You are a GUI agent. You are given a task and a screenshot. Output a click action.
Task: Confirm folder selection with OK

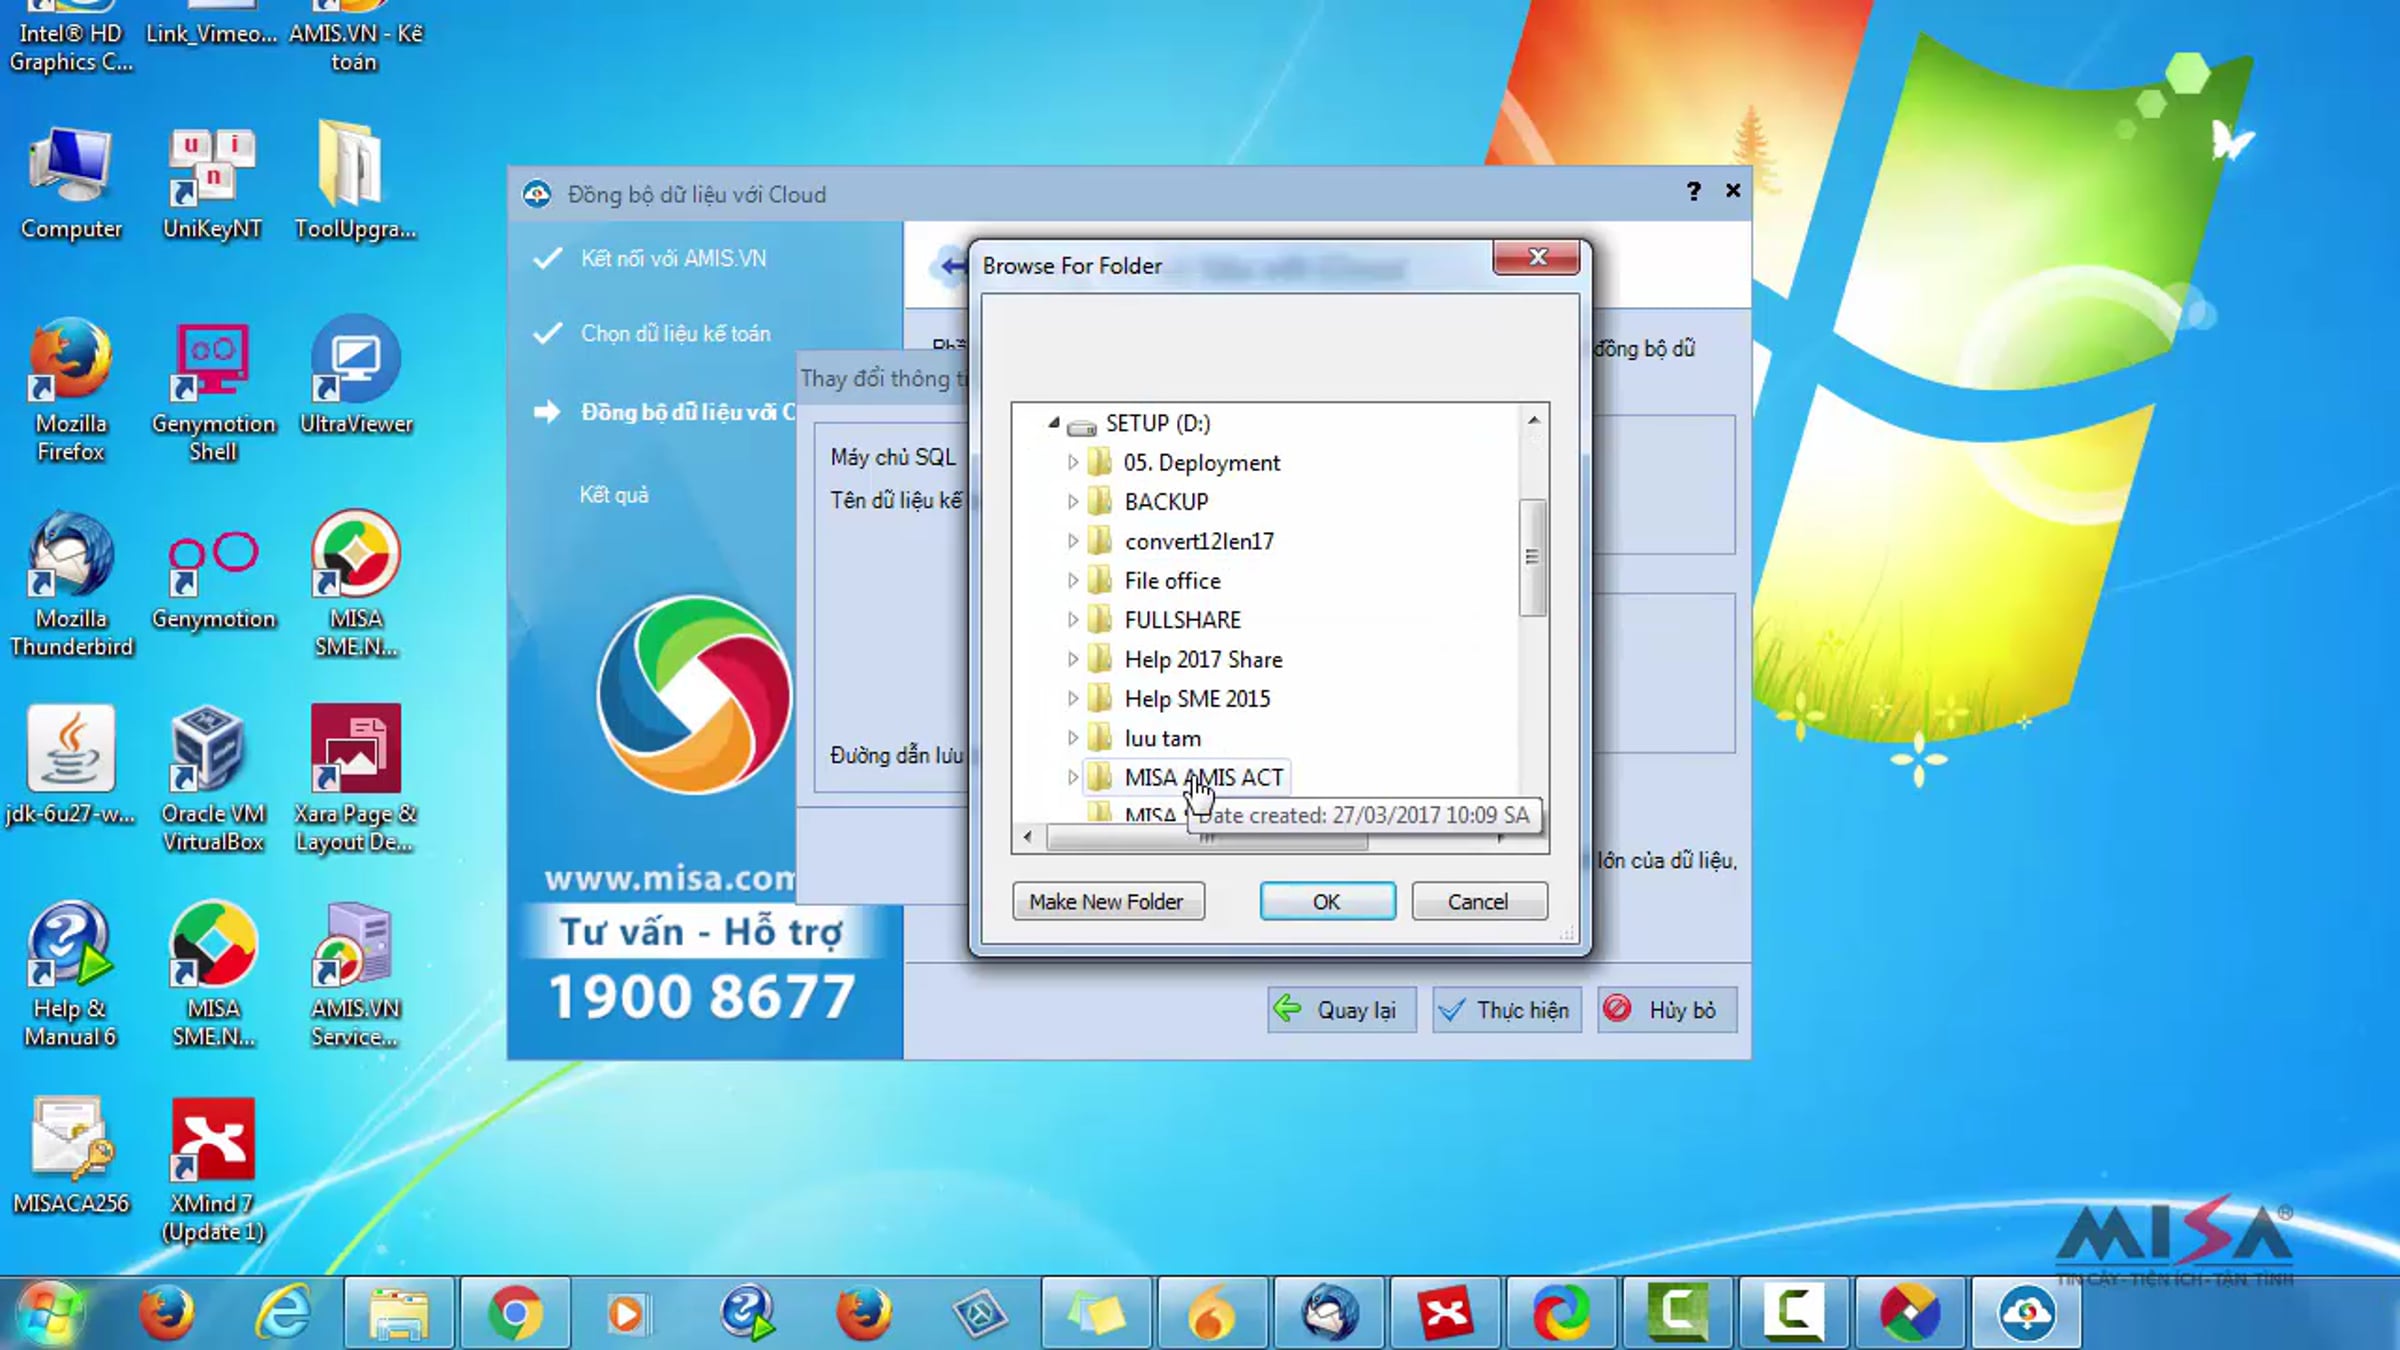[1327, 901]
